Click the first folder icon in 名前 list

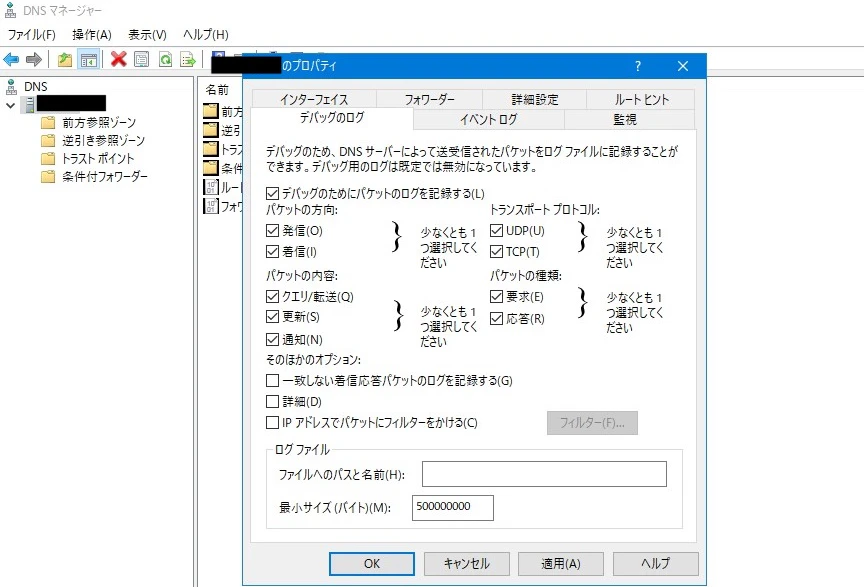(210, 111)
